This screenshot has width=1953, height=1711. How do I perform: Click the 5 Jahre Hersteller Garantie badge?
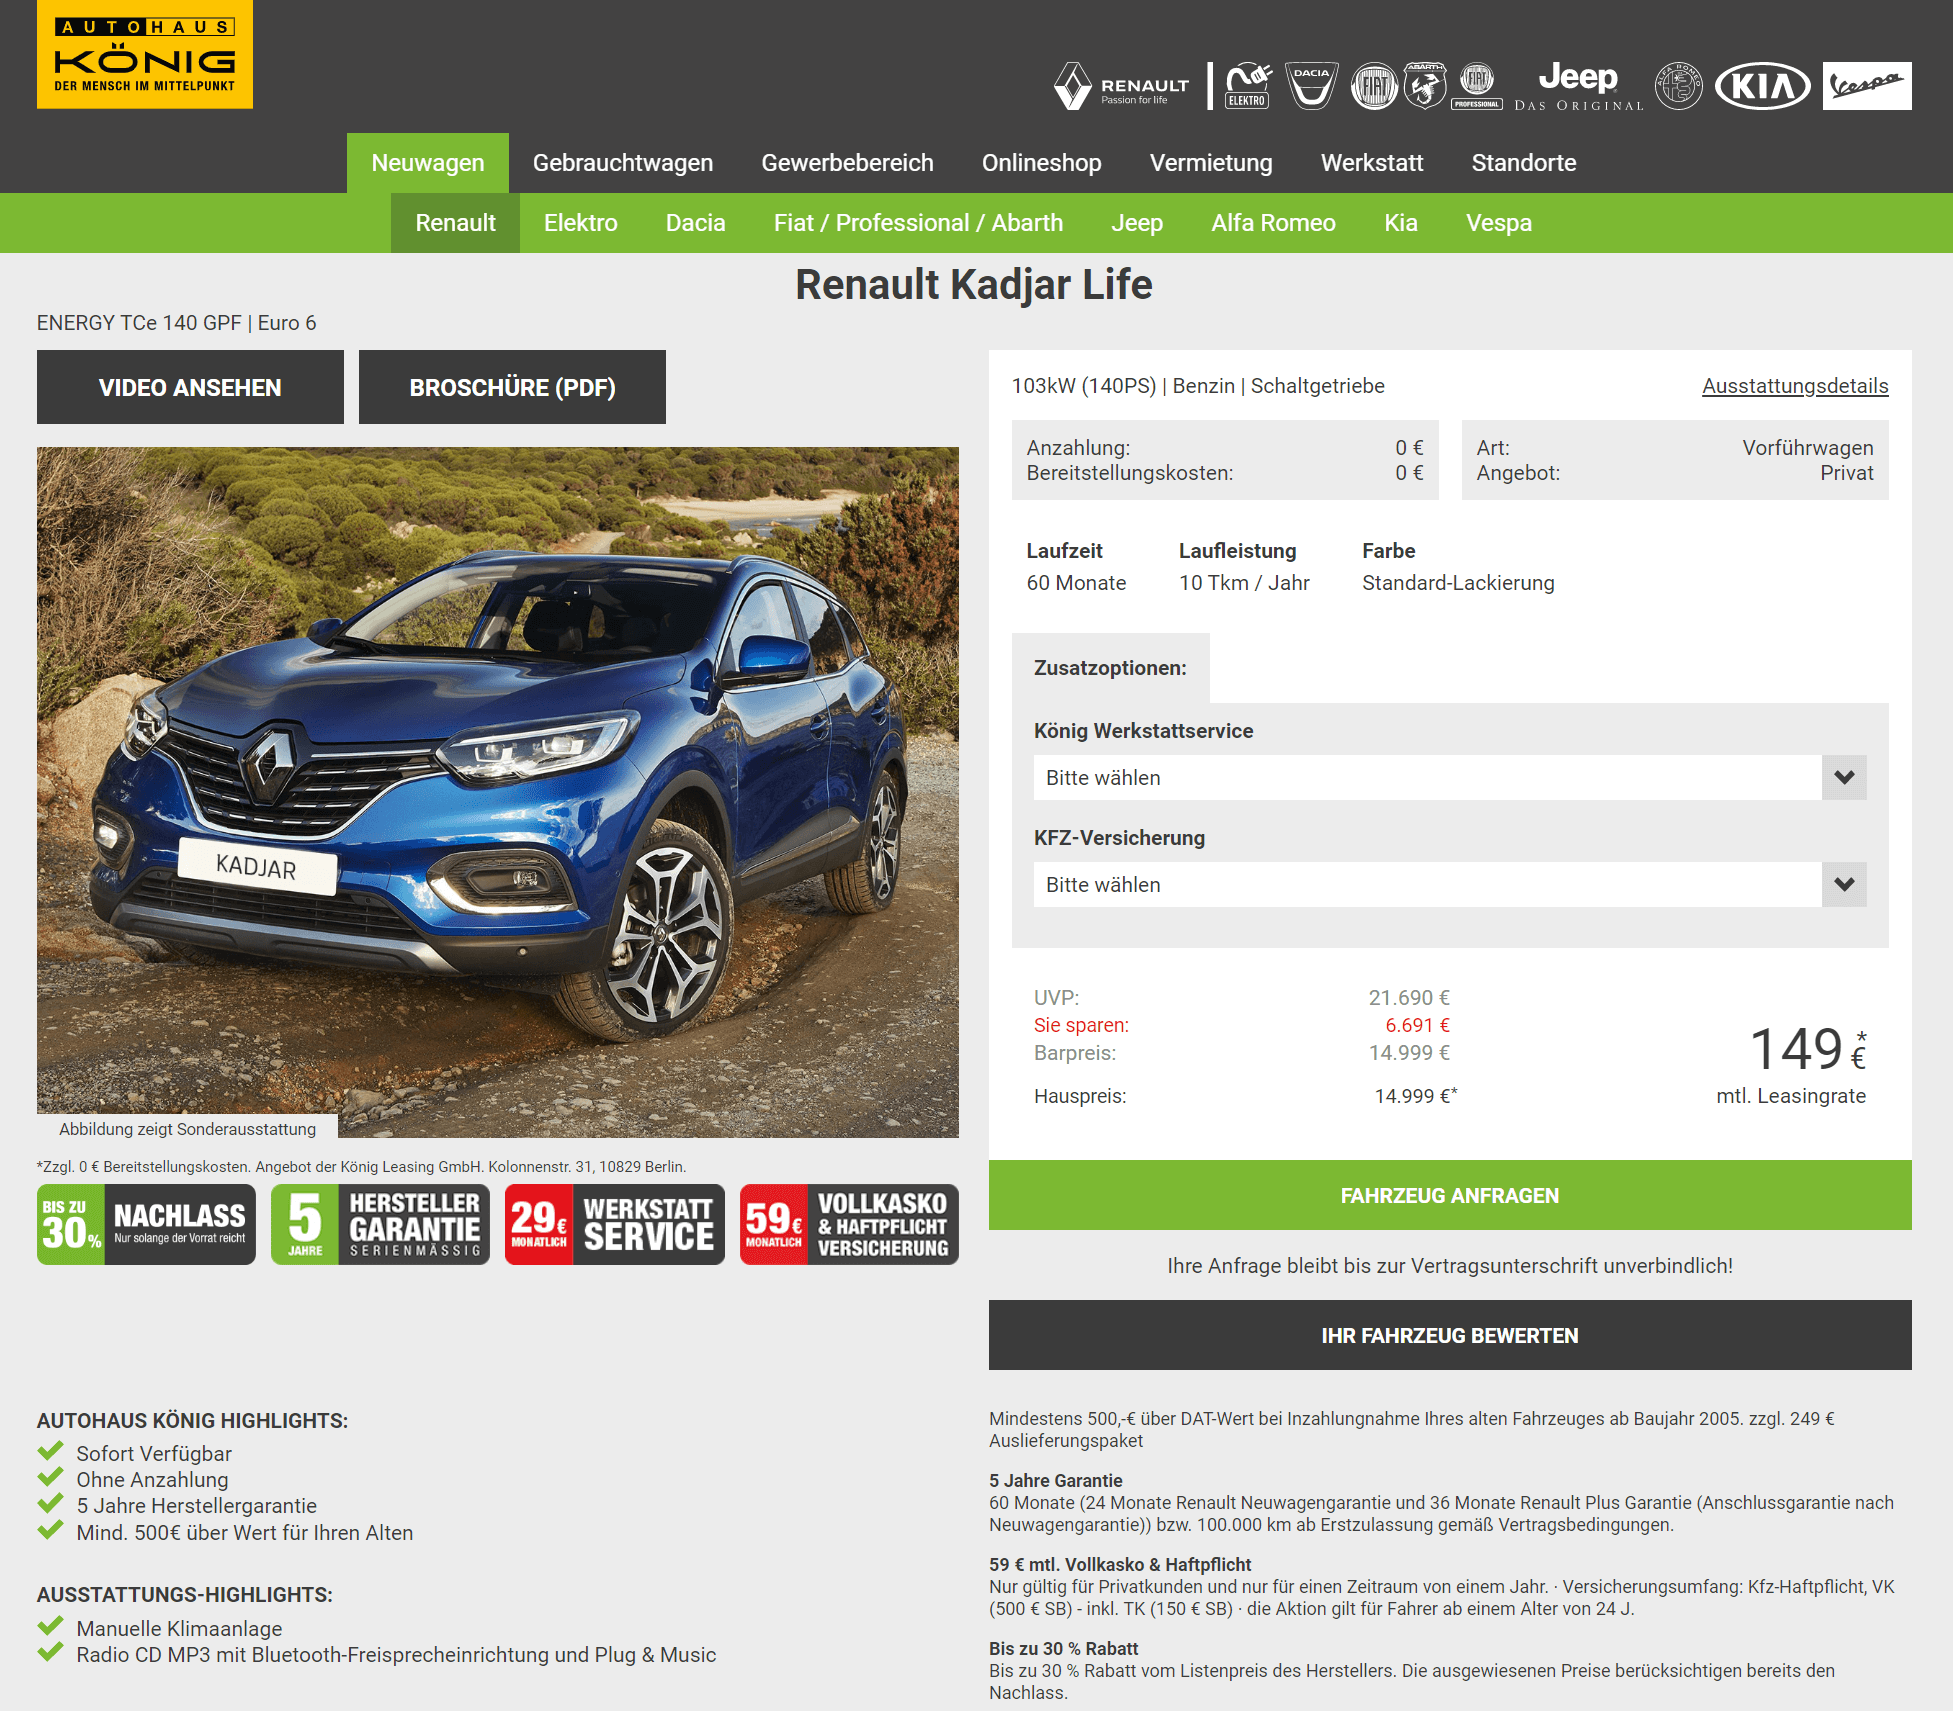380,1225
